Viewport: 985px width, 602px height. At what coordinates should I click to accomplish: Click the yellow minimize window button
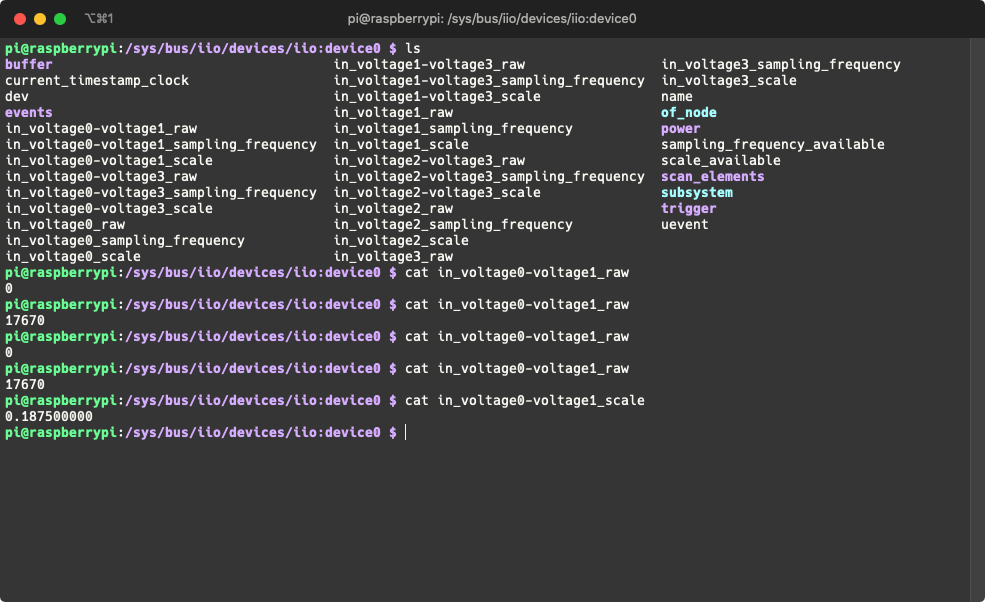pos(40,19)
